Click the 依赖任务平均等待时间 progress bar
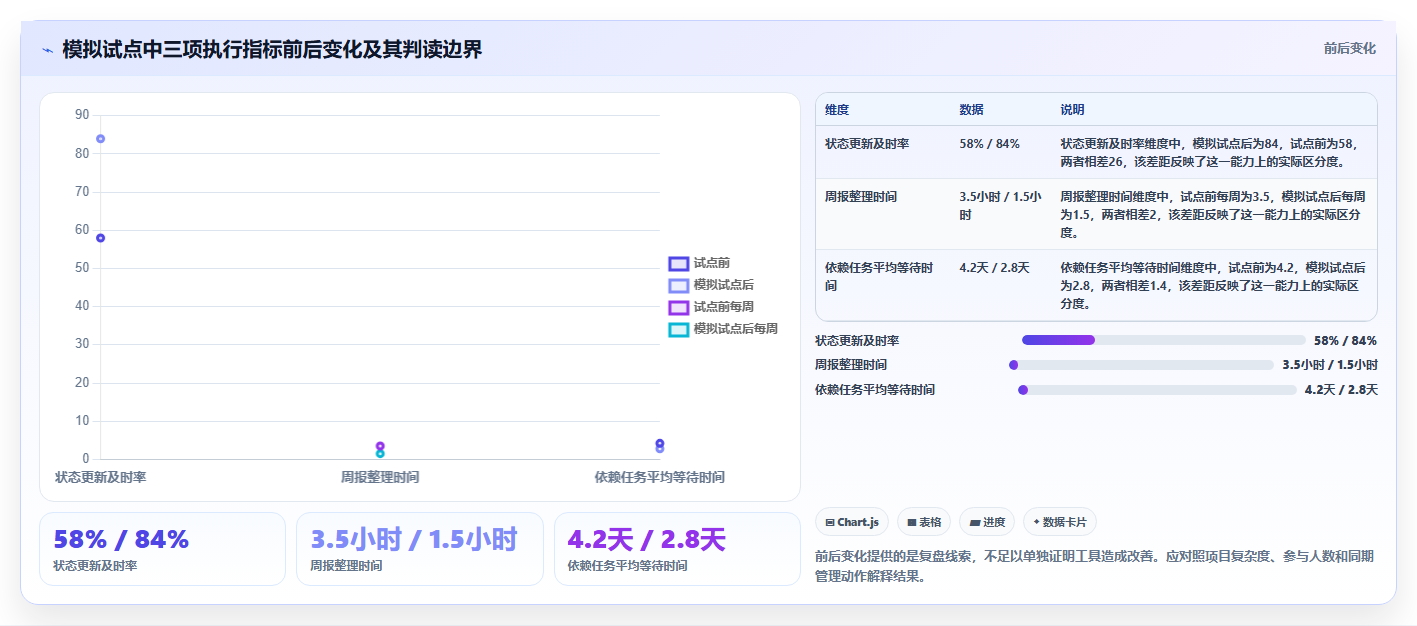 pos(1157,390)
